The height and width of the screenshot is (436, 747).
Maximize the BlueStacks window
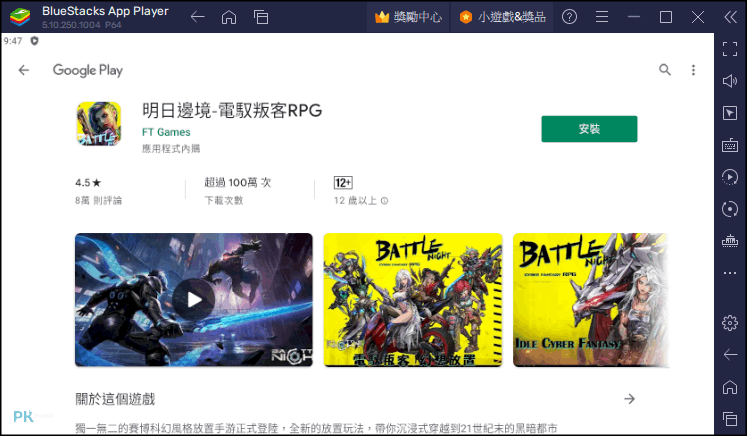click(x=666, y=17)
